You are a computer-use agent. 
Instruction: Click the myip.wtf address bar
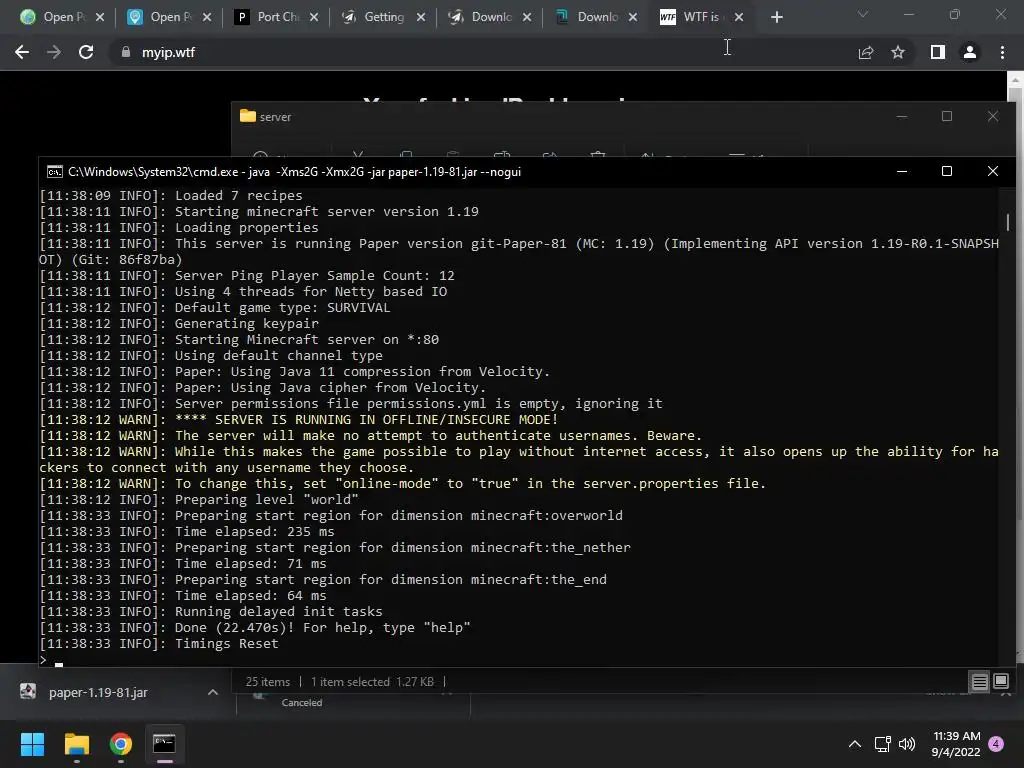[x=483, y=52]
